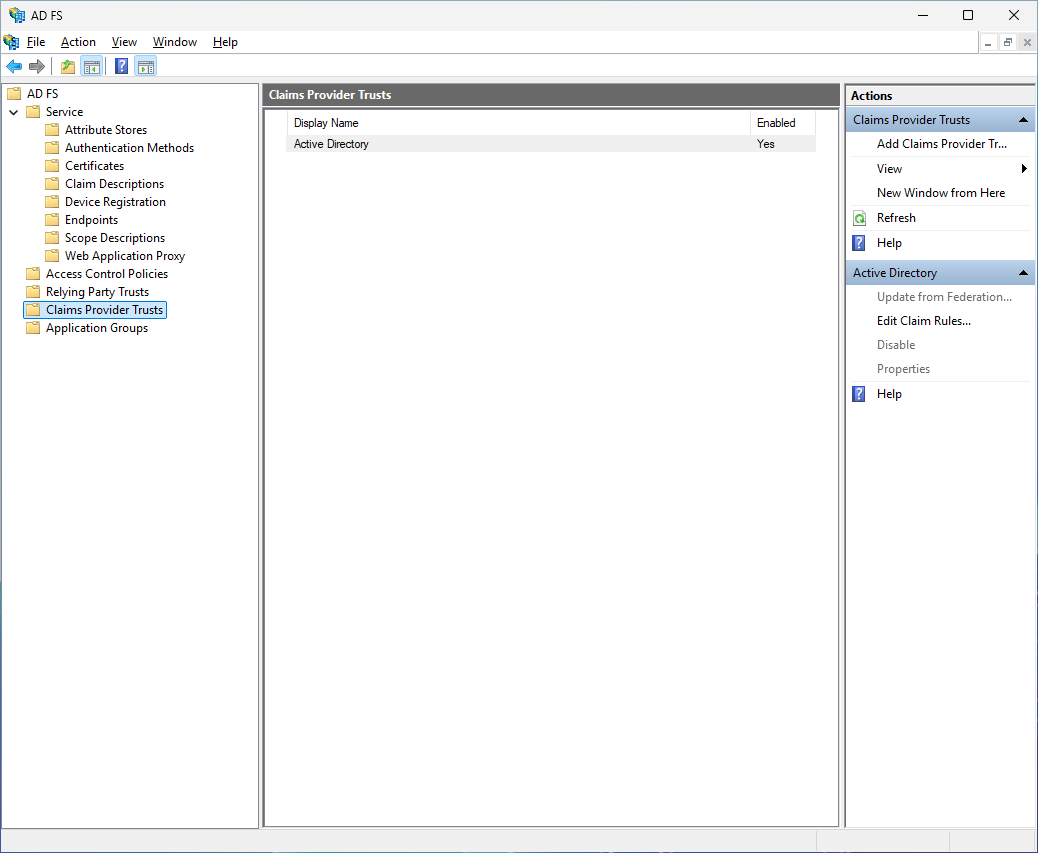This screenshot has width=1038, height=853.
Task: Collapse the Service tree node
Action: coord(13,112)
